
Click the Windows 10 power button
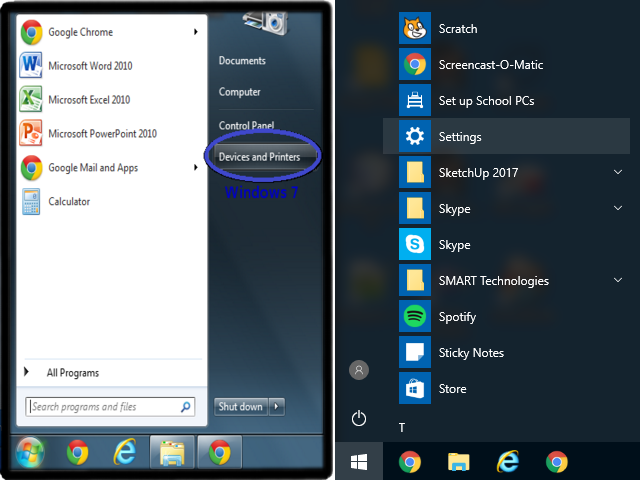[x=358, y=418]
